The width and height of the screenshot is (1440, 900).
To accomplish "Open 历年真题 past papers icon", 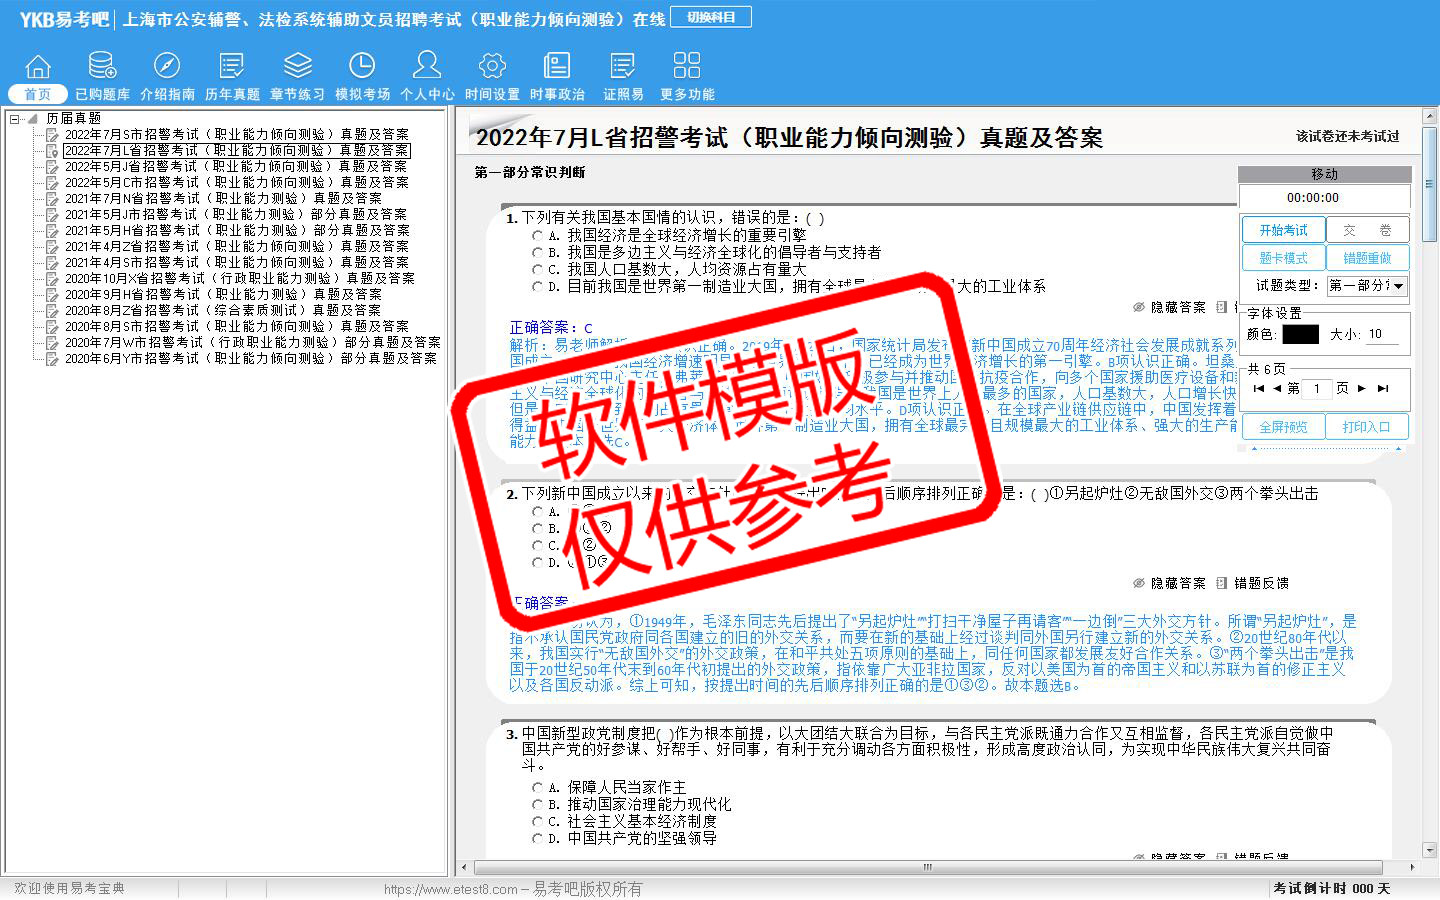I will (x=232, y=66).
